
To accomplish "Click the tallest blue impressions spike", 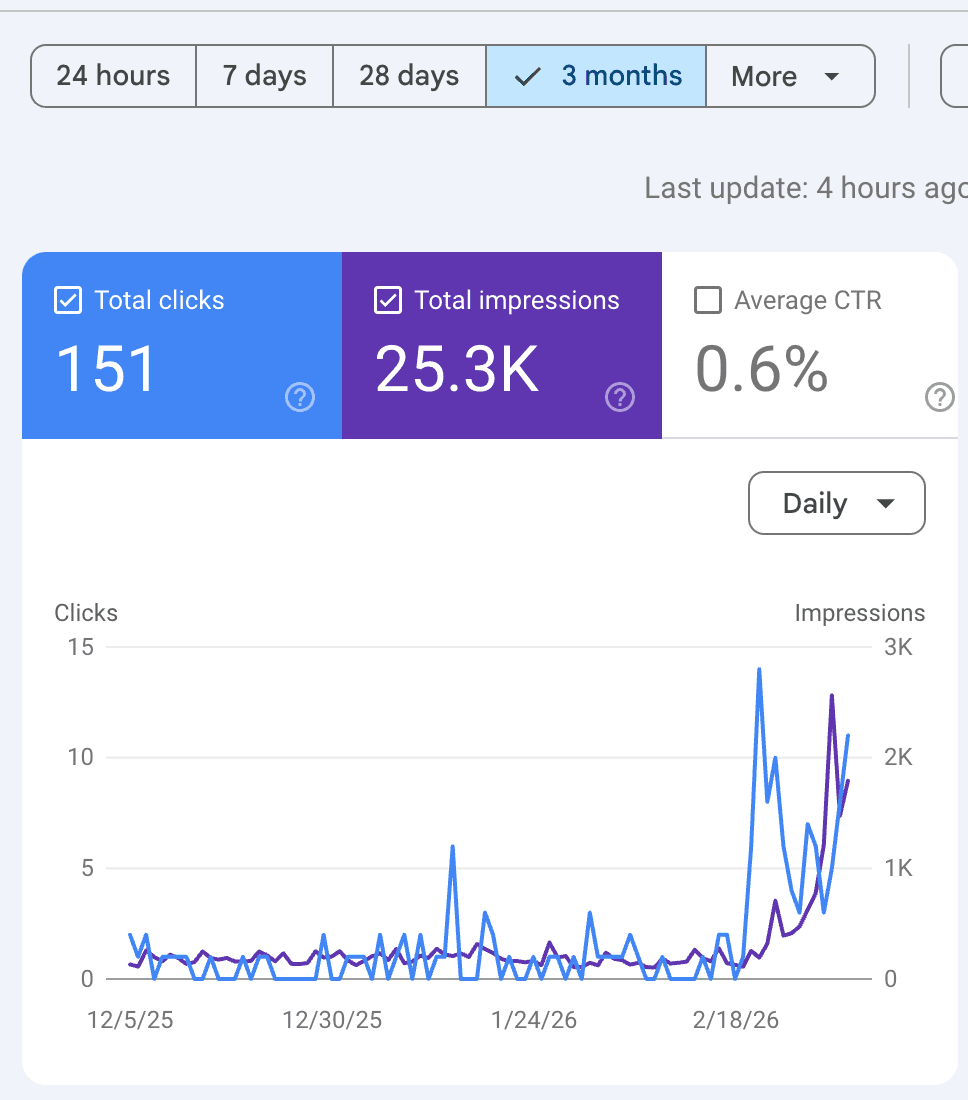I will (760, 670).
